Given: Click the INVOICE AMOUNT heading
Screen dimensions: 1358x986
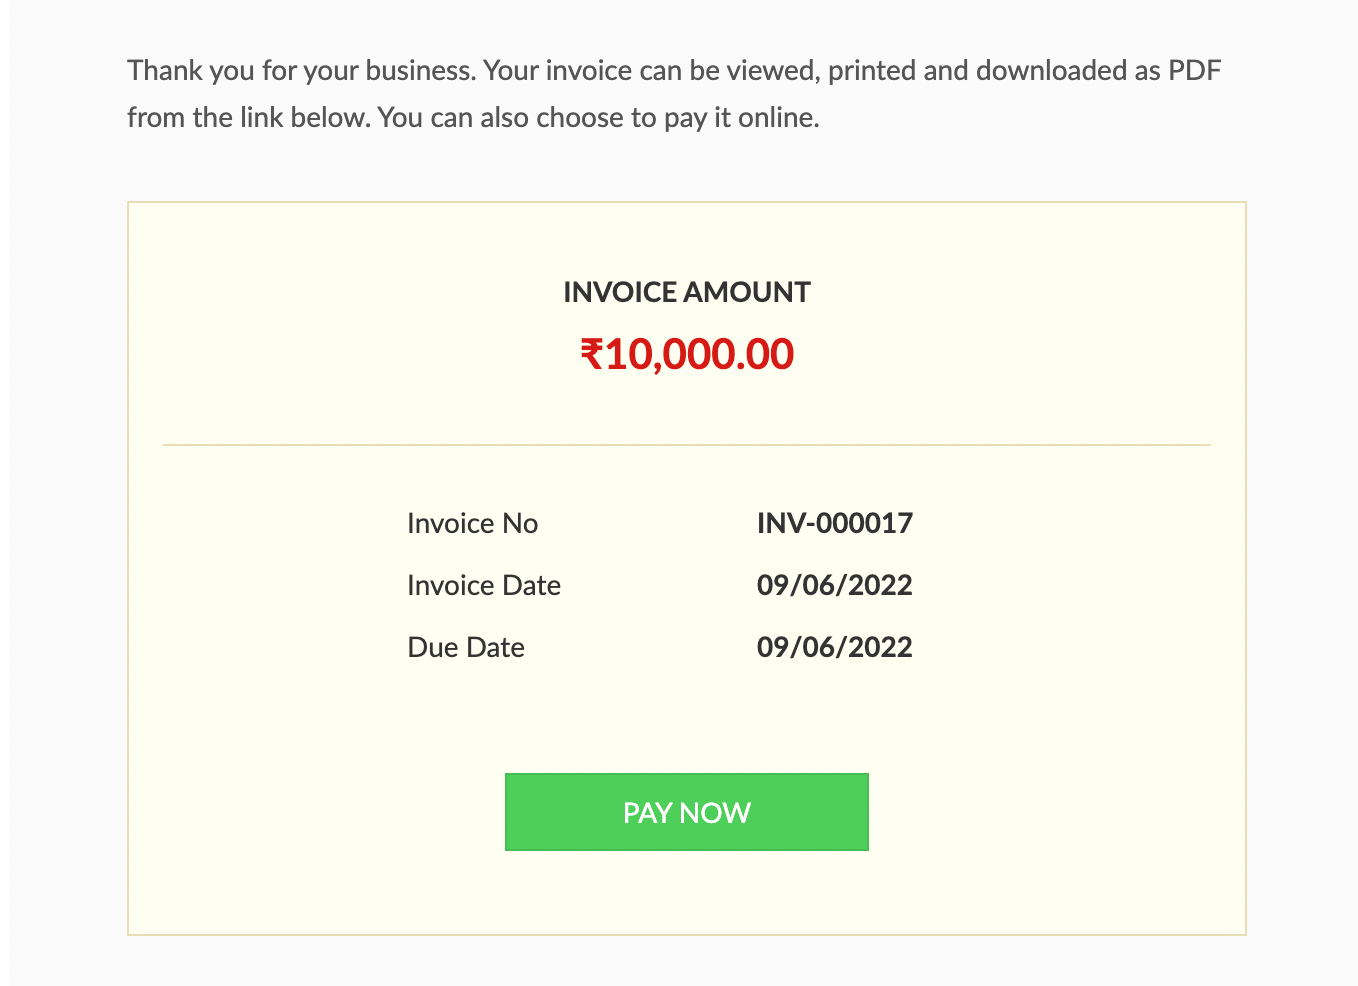Looking at the screenshot, I should click(x=686, y=291).
